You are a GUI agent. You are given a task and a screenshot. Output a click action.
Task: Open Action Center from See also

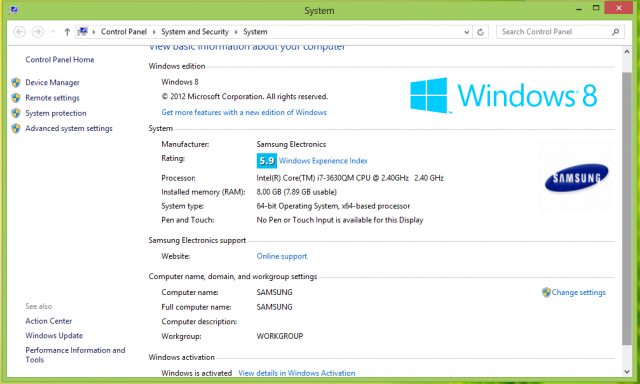[49, 321]
